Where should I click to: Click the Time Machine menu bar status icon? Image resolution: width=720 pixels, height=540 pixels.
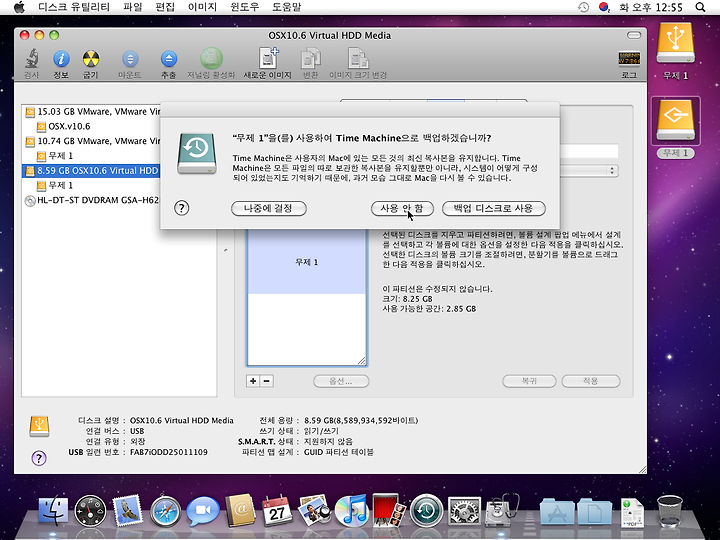pos(583,7)
